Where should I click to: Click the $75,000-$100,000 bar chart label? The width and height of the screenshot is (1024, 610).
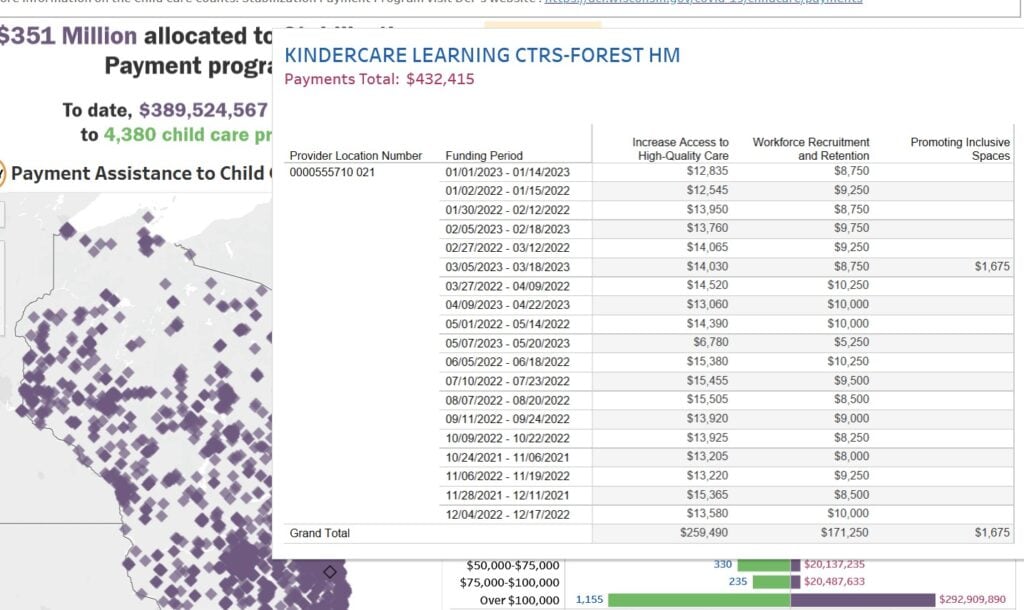coord(509,583)
